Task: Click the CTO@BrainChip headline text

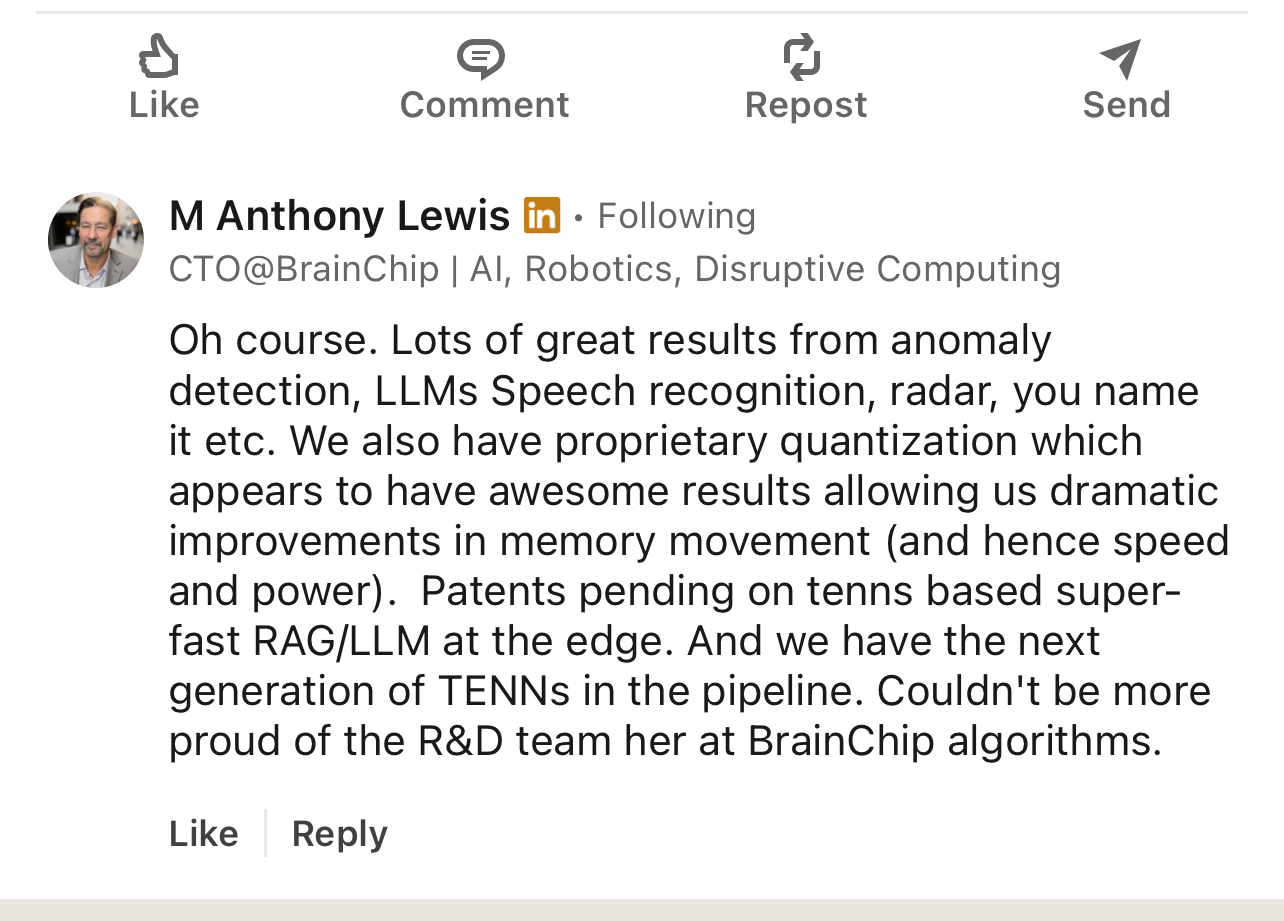Action: (304, 269)
